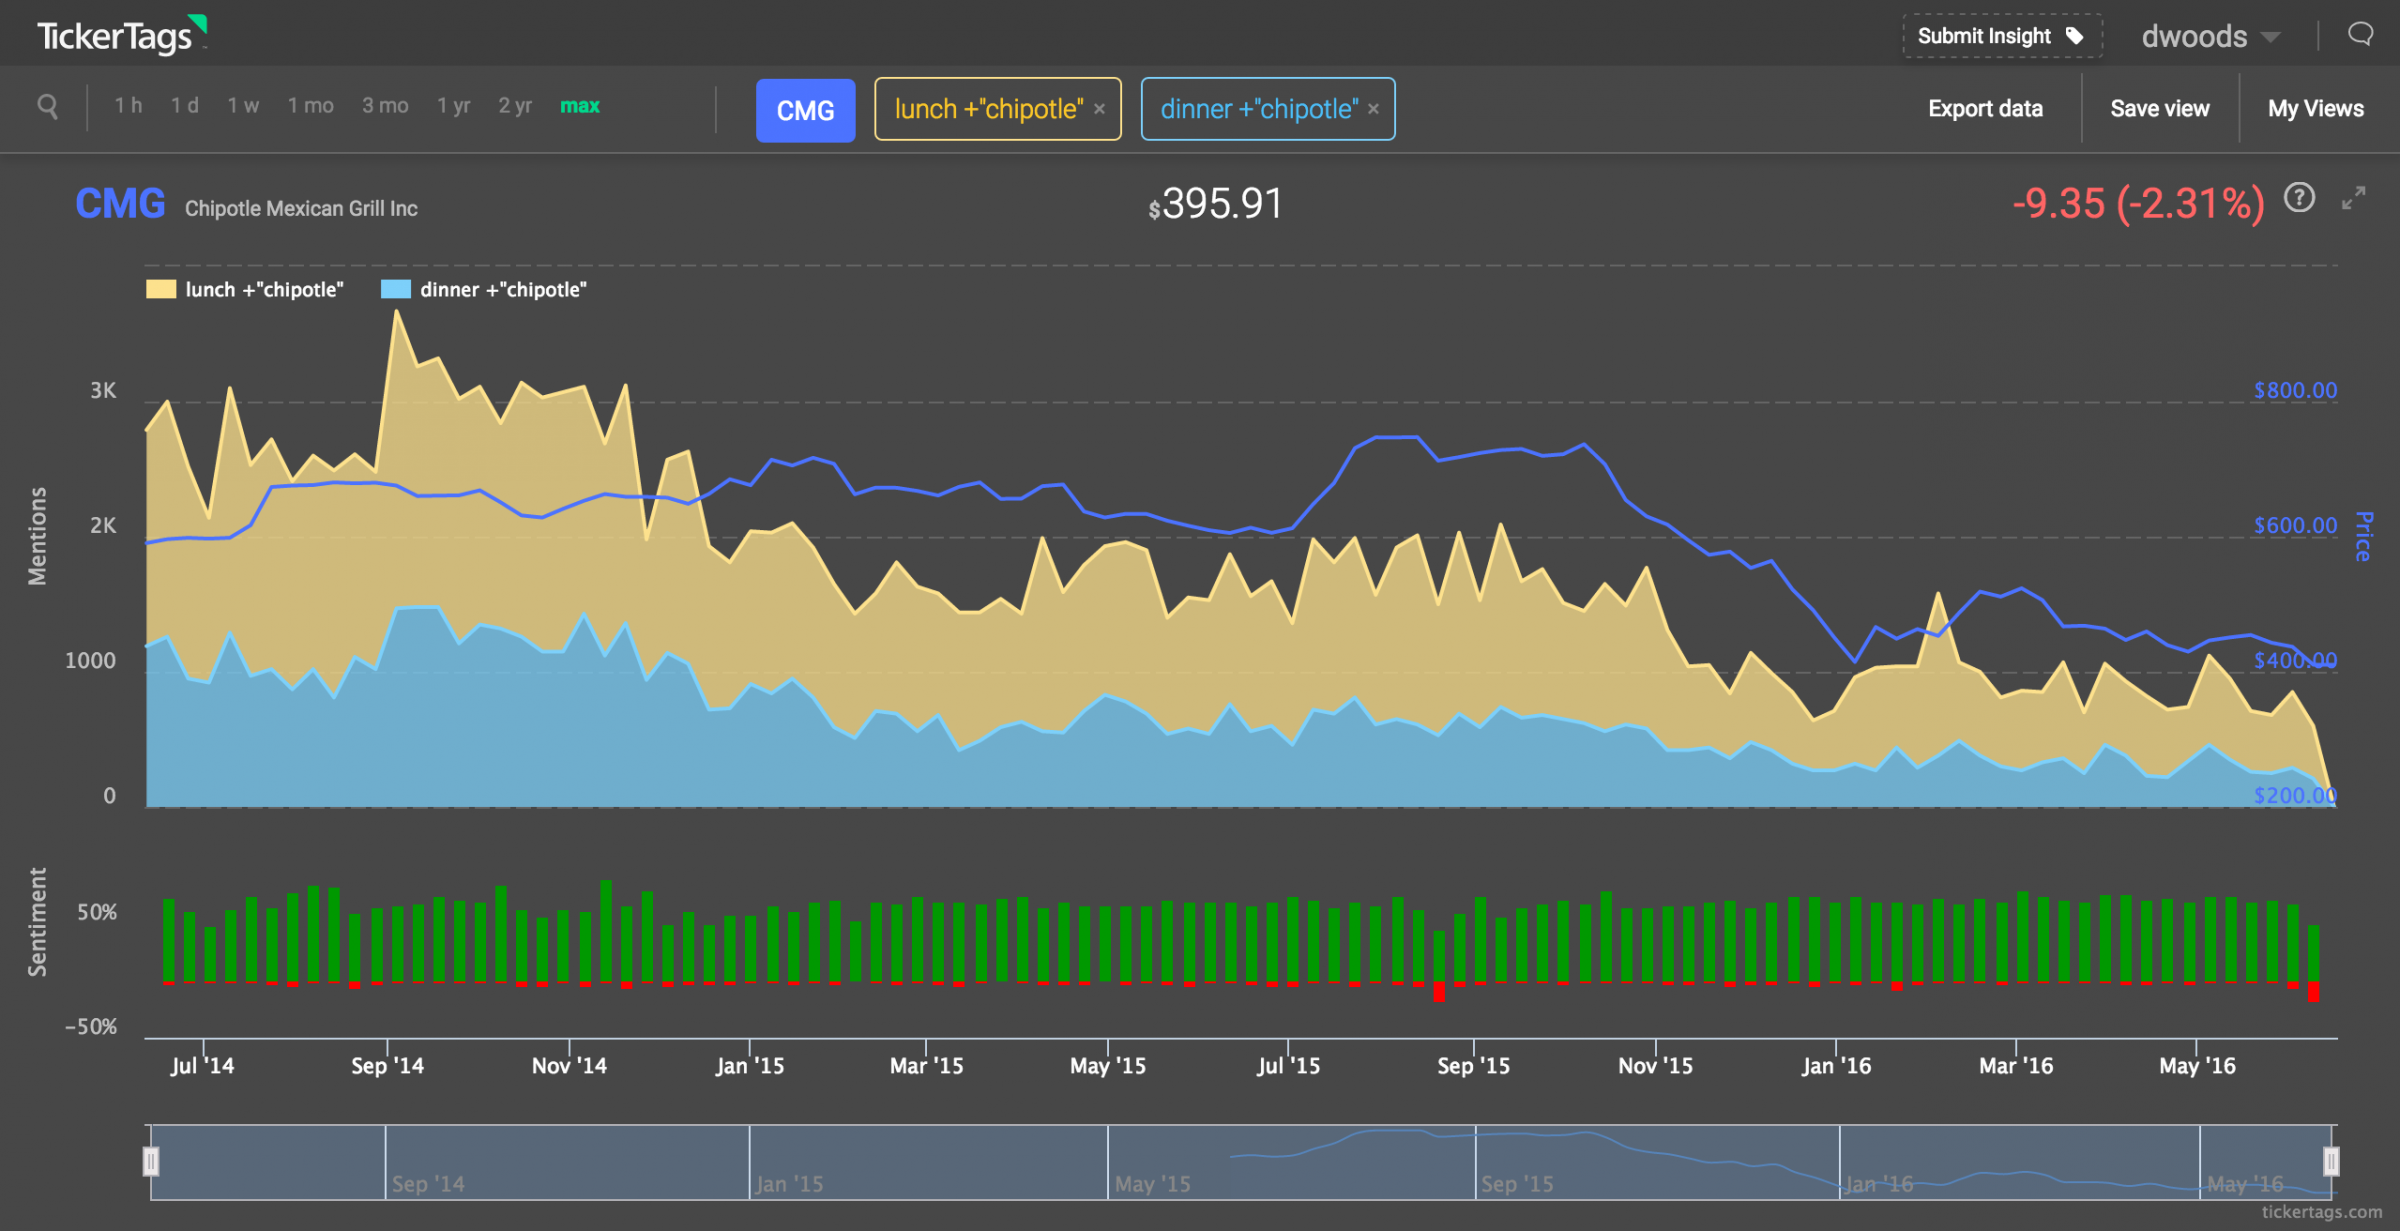Click Save view
This screenshot has height=1231, width=2400.
[x=2159, y=109]
